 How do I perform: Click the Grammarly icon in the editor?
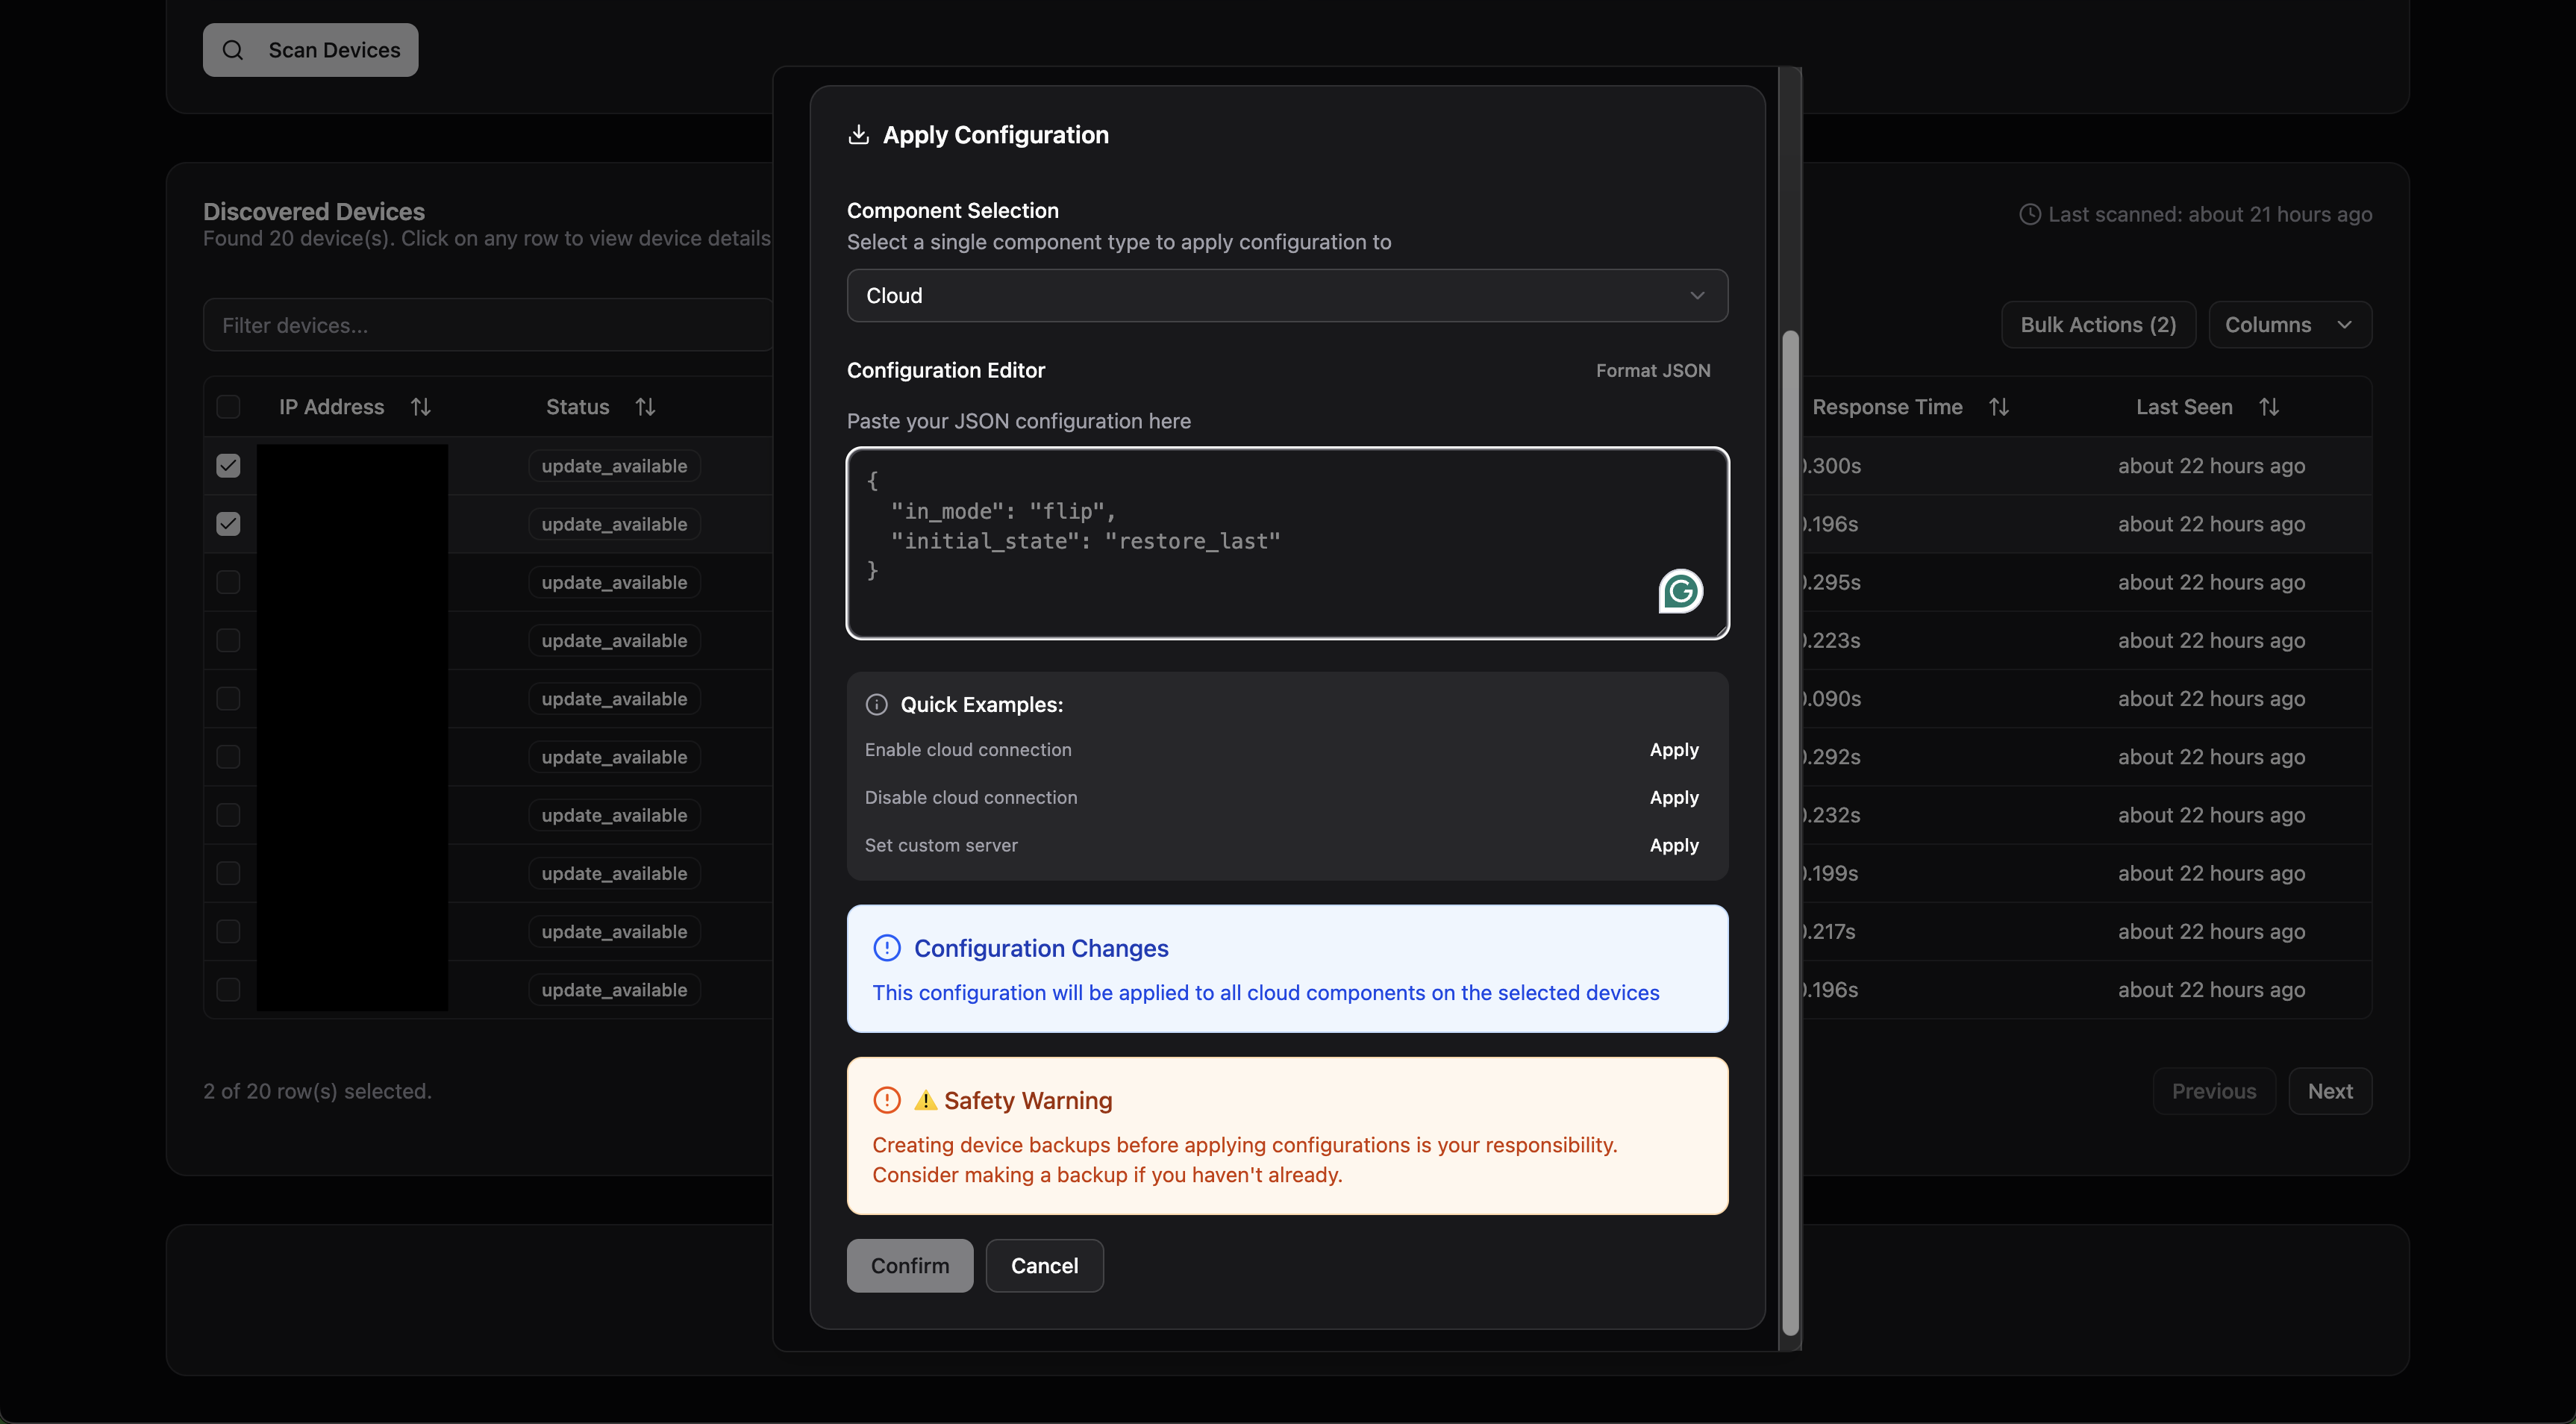click(1680, 591)
